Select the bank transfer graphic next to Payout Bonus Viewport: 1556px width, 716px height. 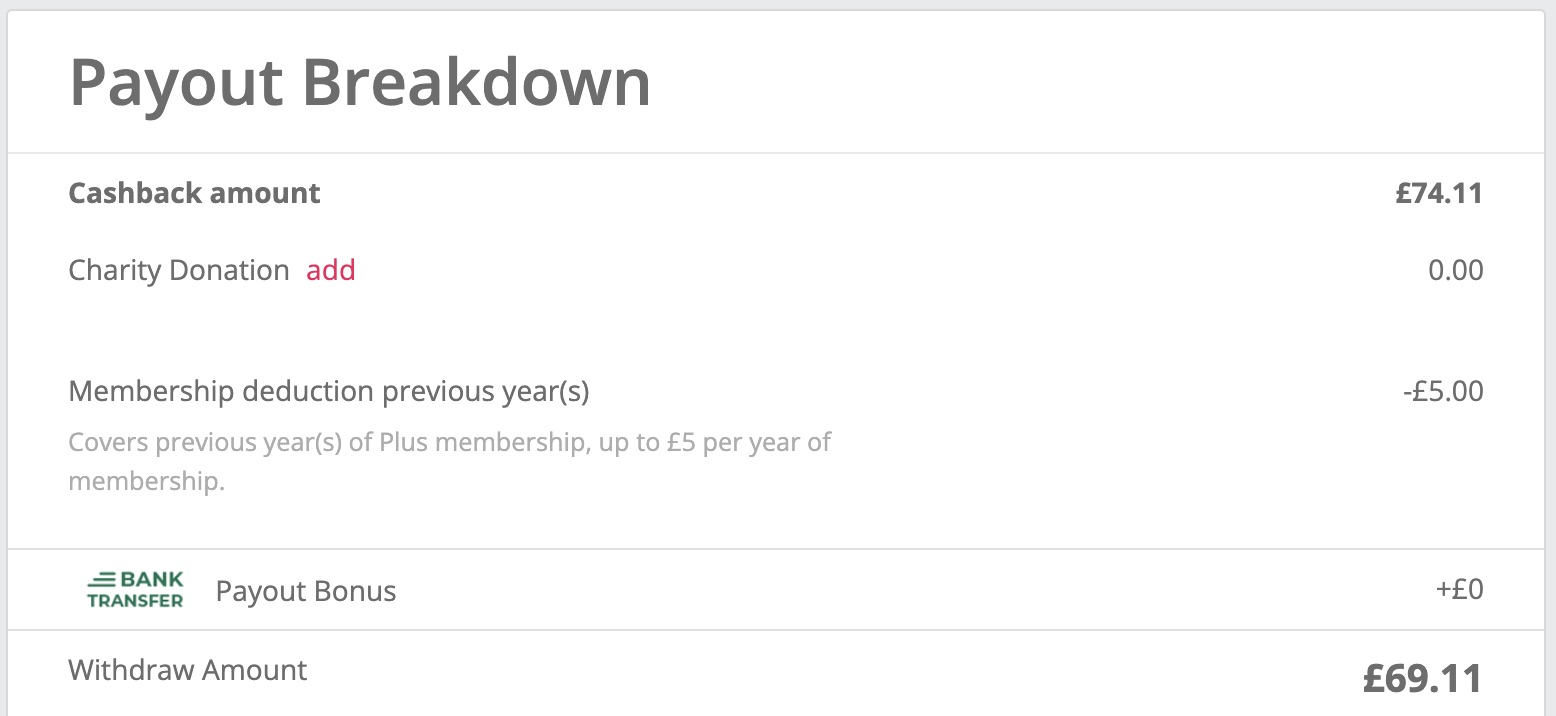tap(134, 589)
